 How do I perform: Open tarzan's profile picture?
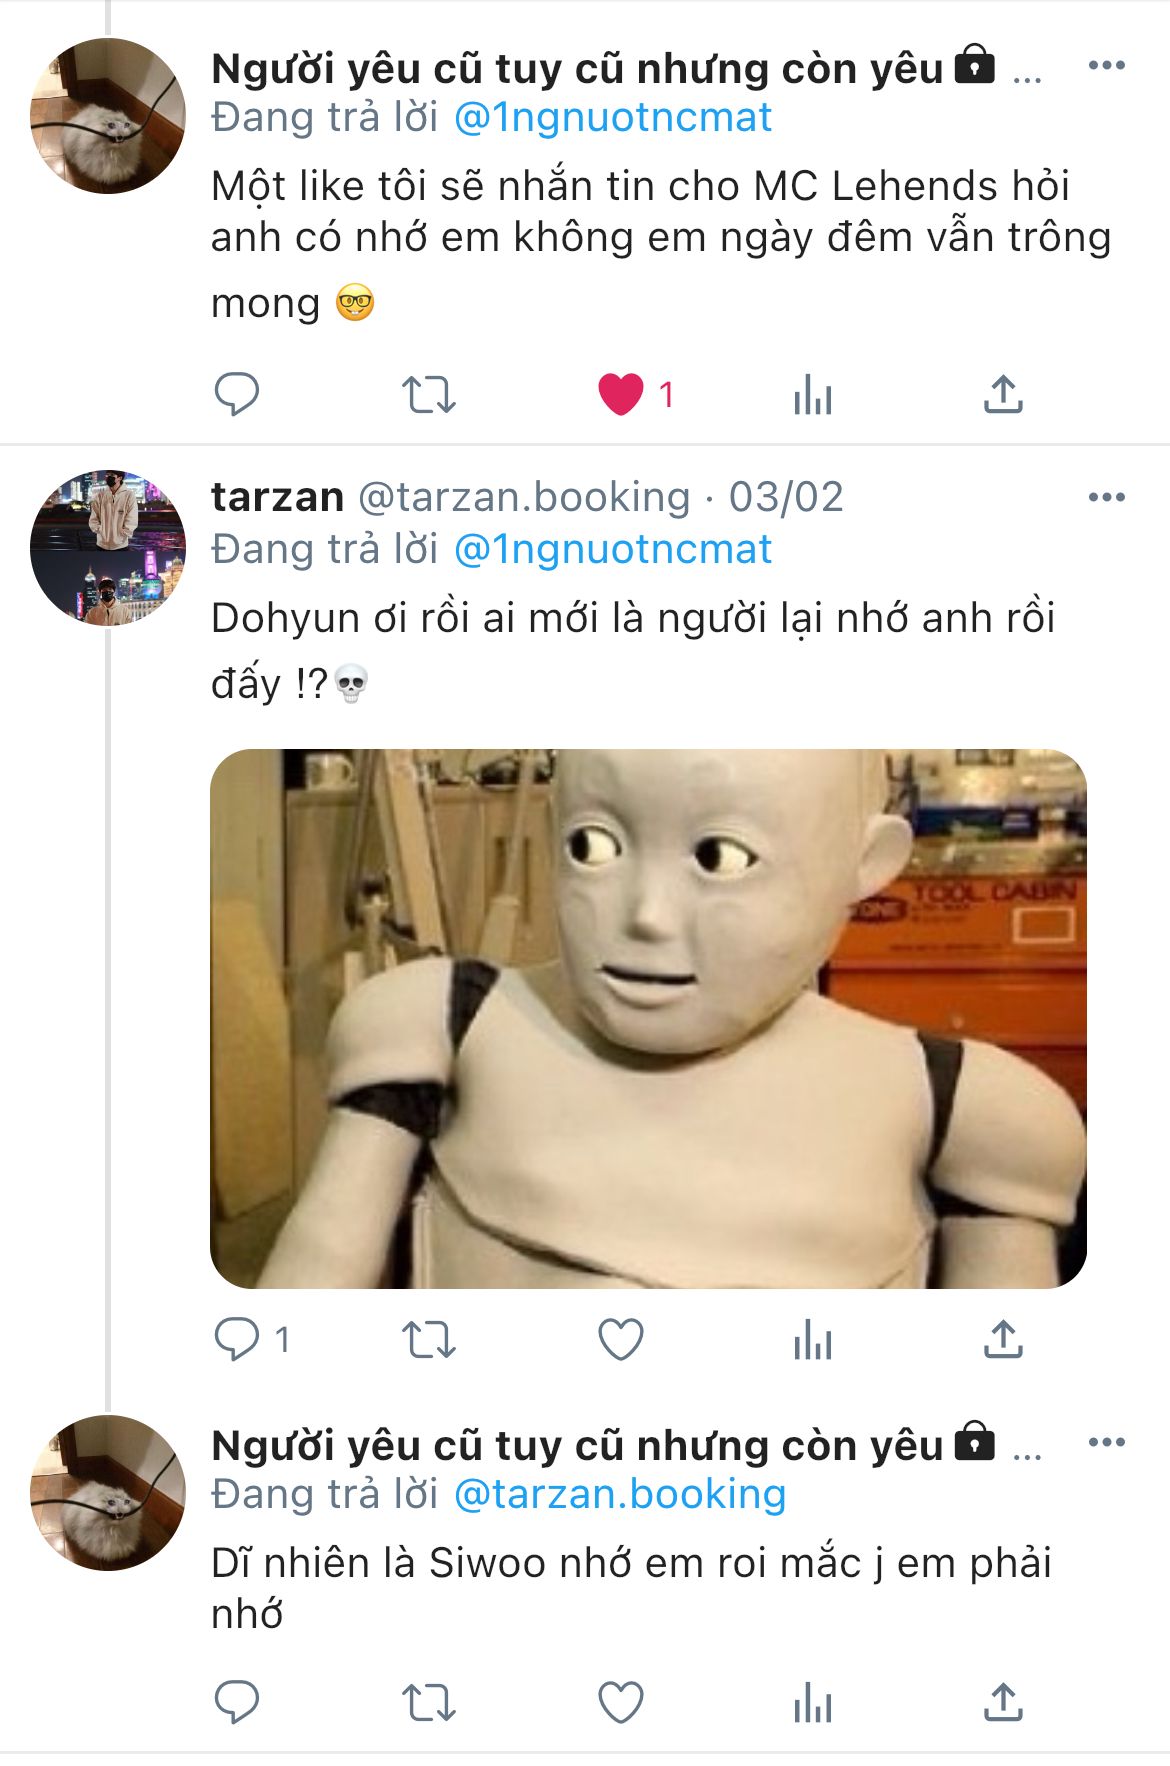pyautogui.click(x=108, y=548)
